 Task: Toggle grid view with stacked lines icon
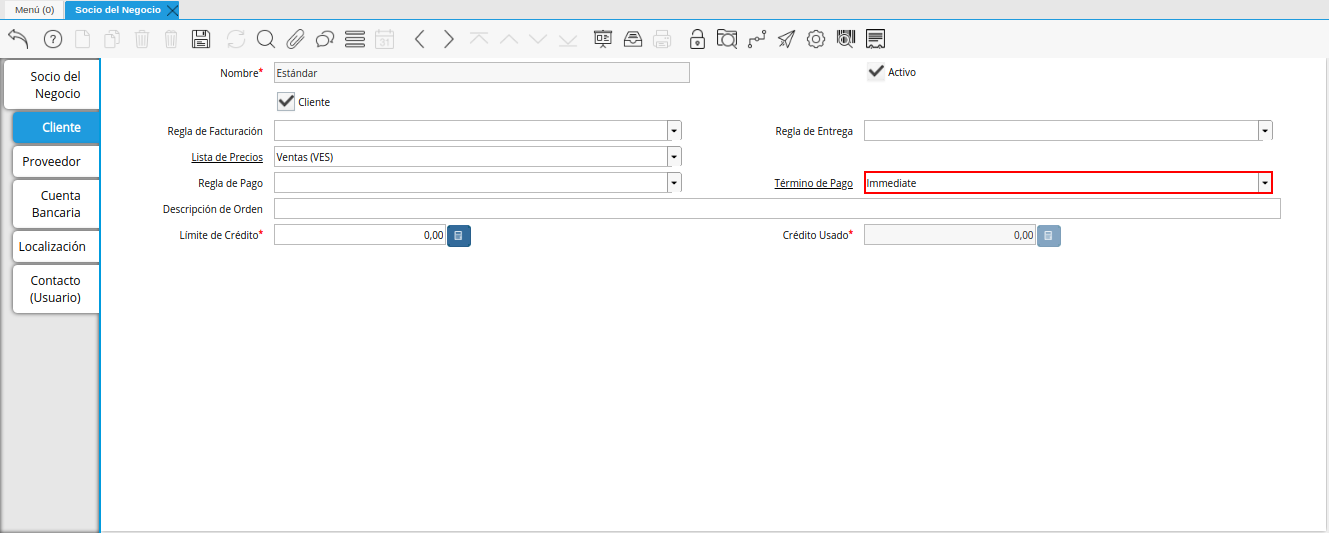tap(354, 39)
